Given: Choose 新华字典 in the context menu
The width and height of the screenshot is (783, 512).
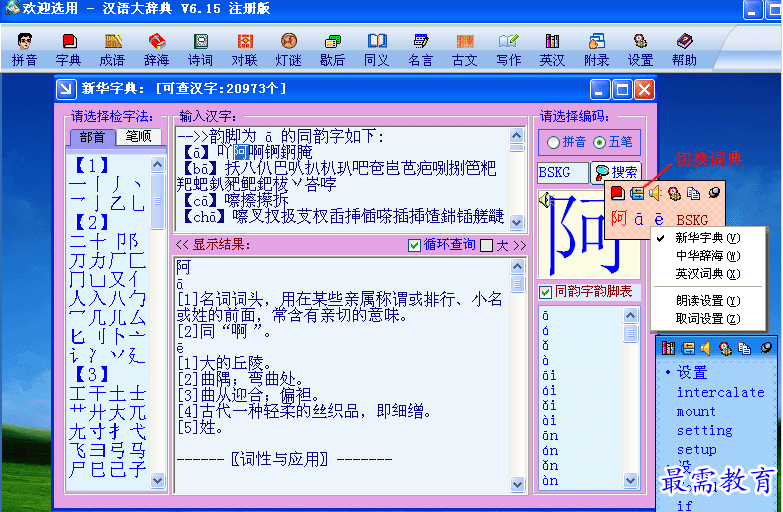Looking at the screenshot, I should point(708,238).
